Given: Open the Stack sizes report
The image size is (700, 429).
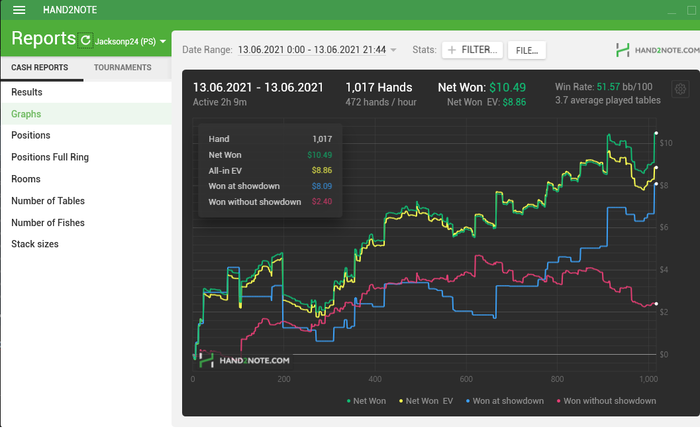Looking at the screenshot, I should (86, 244).
